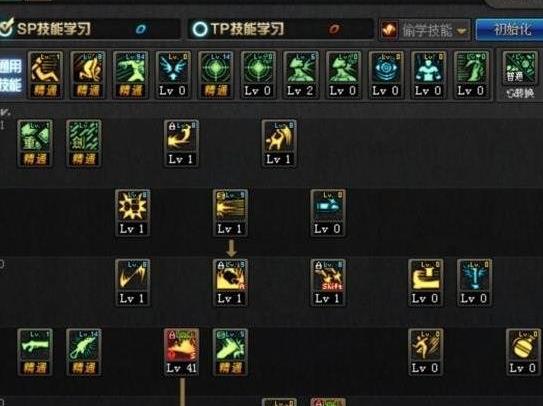Viewport: 543px width, 406px height.
Task: Open the 偷学技能 dropdown
Action: coord(425,30)
